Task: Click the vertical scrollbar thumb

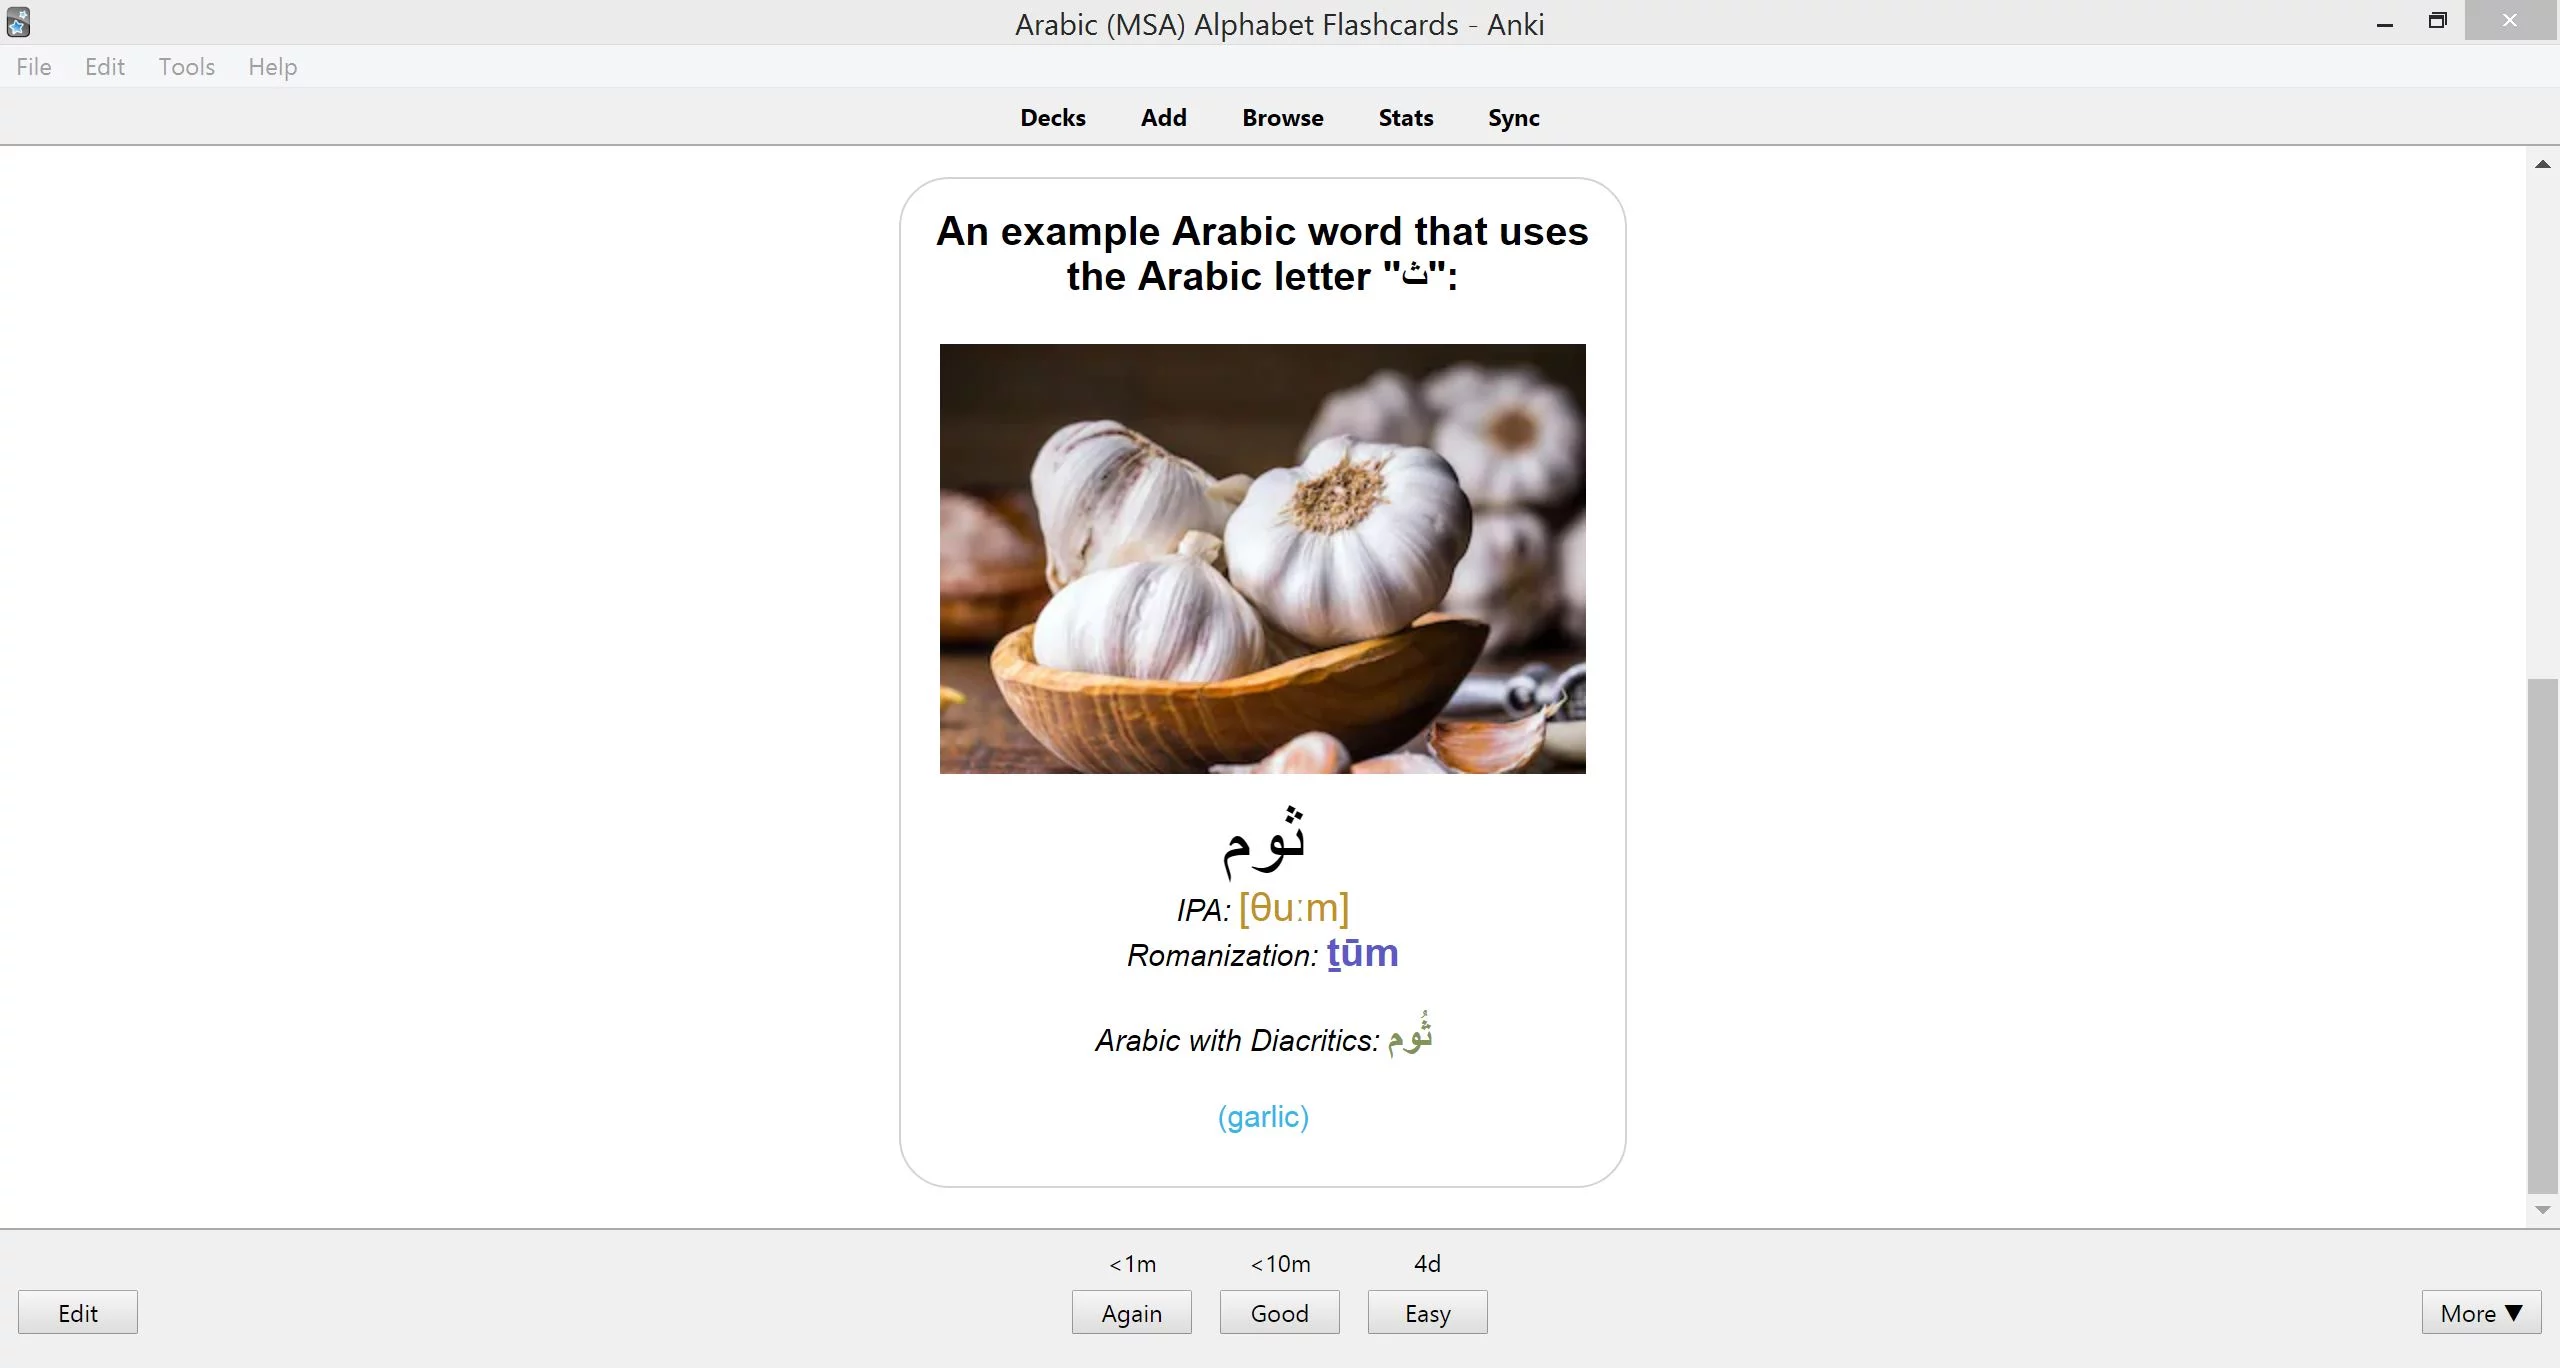Action: click(2542, 935)
